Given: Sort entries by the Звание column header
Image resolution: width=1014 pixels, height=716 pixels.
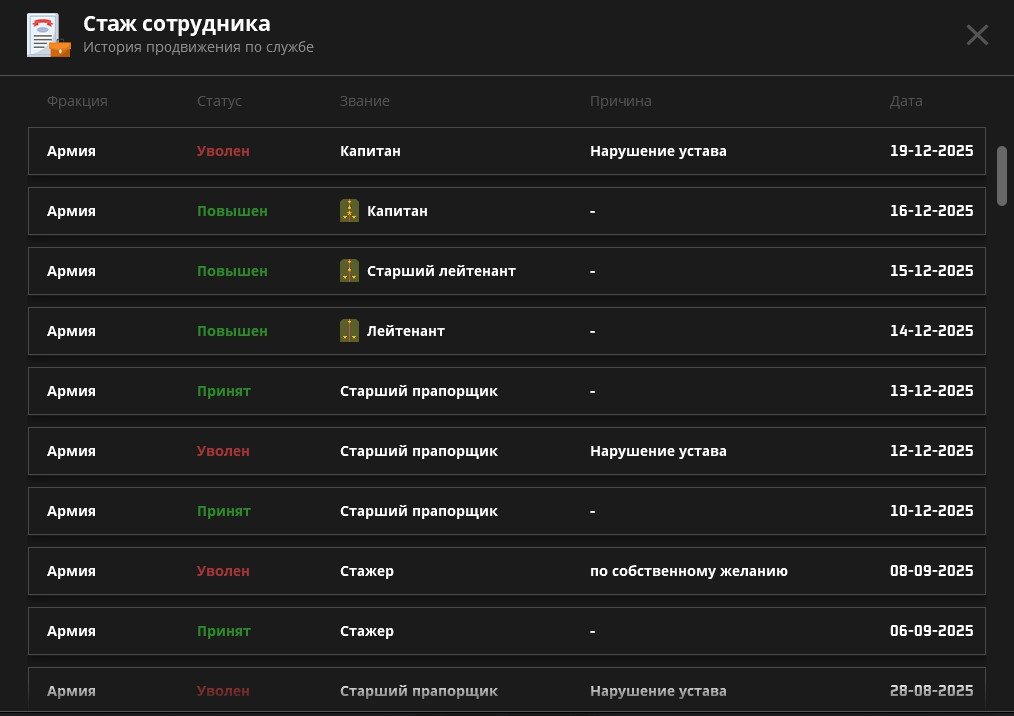Looking at the screenshot, I should (364, 101).
